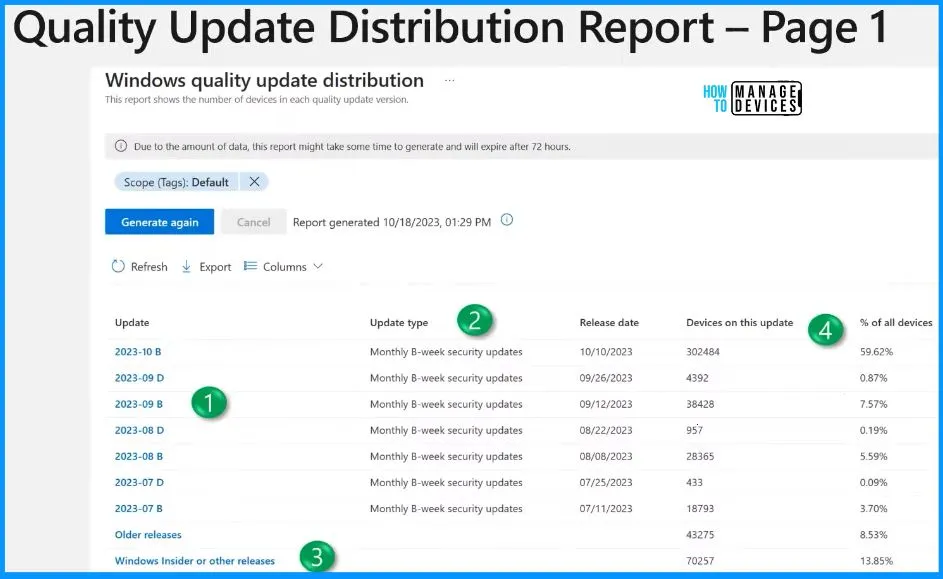Select the percentage 7.57%
Image resolution: width=943 pixels, height=579 pixels.
click(x=874, y=404)
